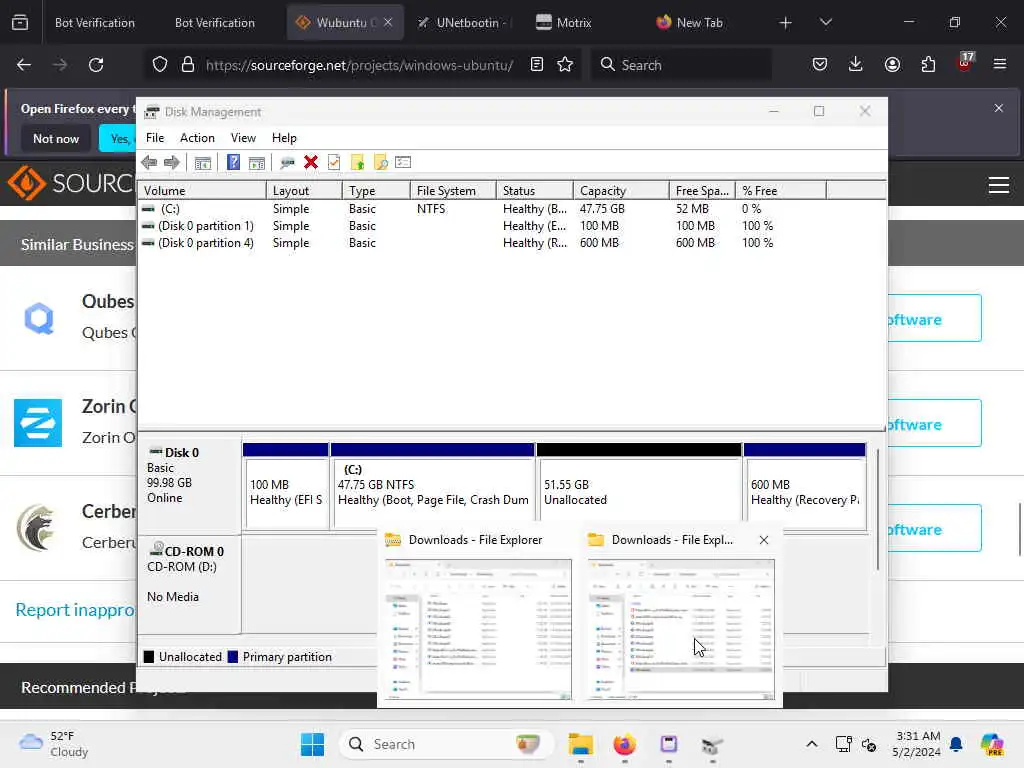Click the folder with green arrow icon
This screenshot has width=1024, height=768.
pos(357,163)
